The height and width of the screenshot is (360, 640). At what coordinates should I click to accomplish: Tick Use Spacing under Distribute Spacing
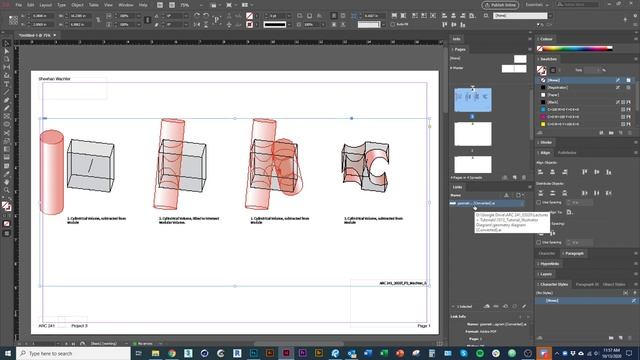(x=539, y=242)
